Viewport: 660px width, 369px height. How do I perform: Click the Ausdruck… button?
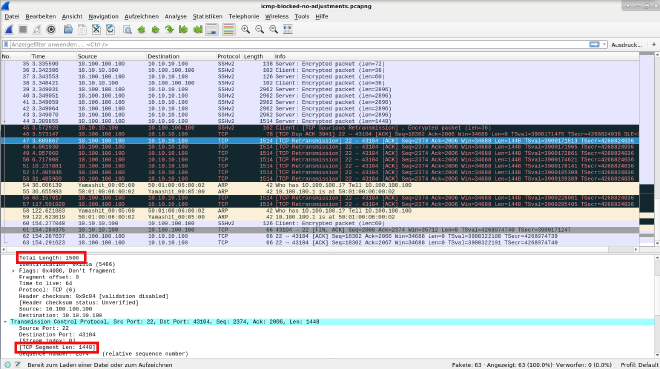626,45
